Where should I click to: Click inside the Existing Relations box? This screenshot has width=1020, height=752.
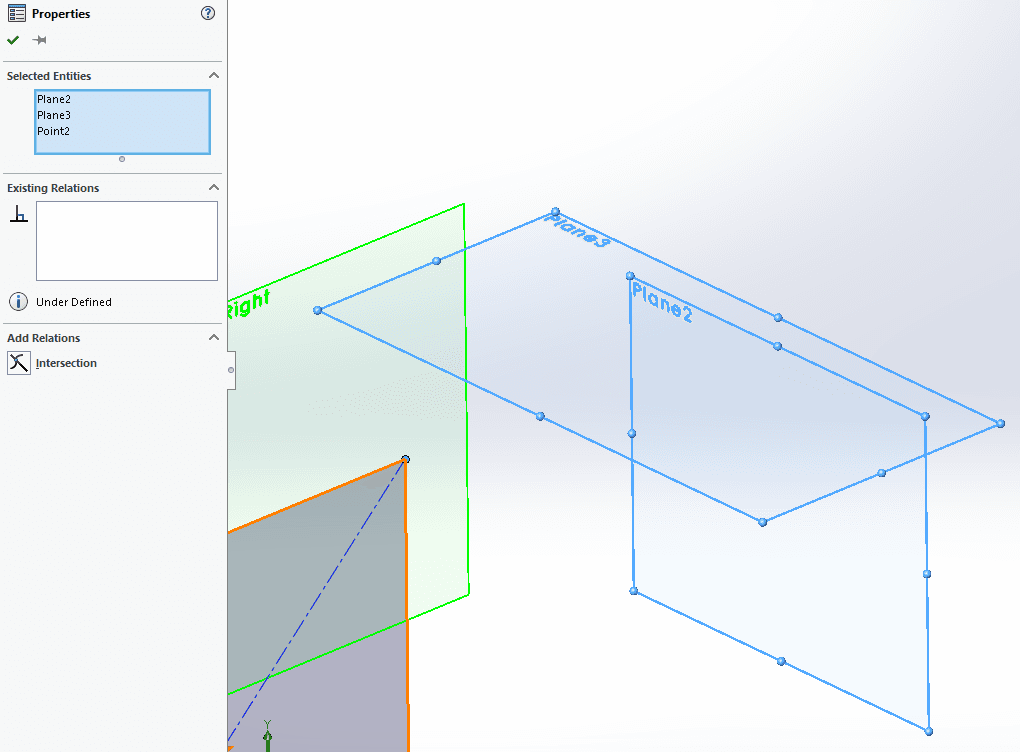click(x=126, y=241)
